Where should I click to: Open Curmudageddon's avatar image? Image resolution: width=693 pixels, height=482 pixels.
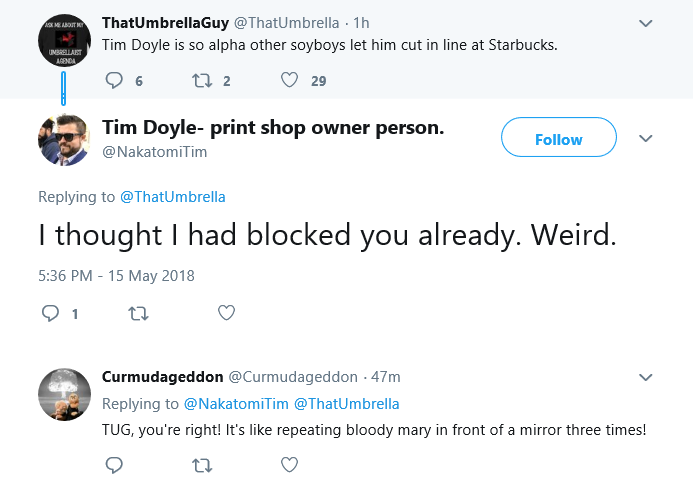click(x=65, y=394)
